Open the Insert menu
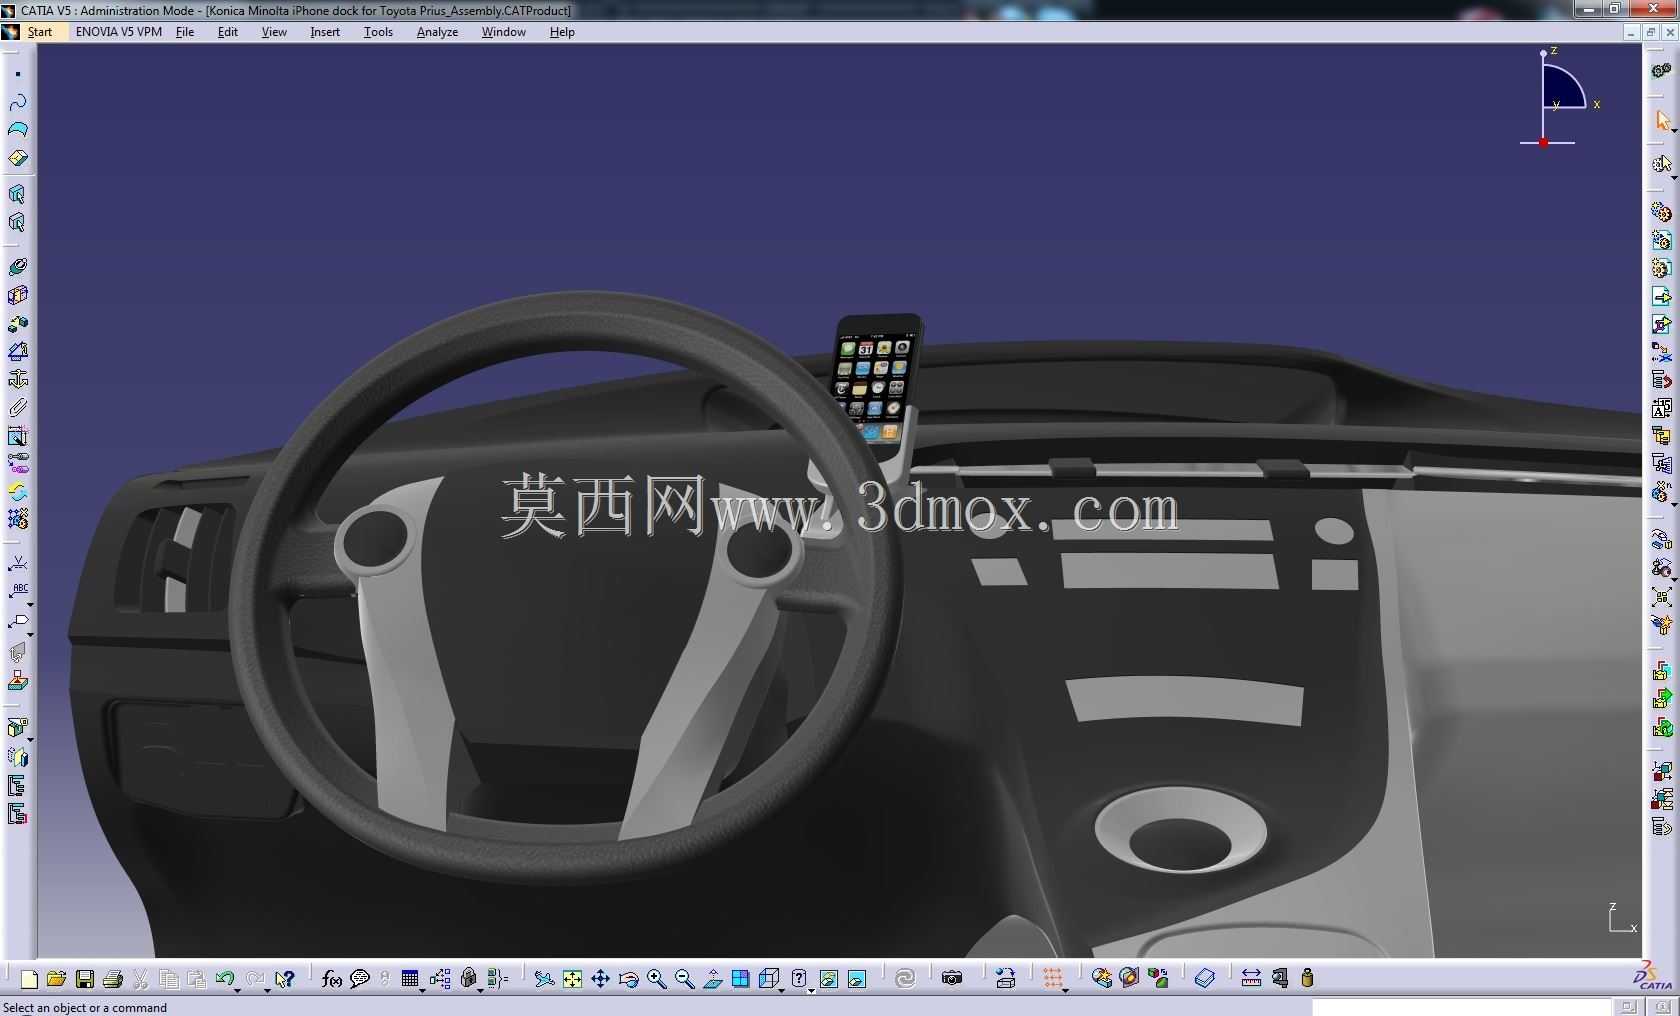Screen dimensions: 1680x1016 coord(325,32)
